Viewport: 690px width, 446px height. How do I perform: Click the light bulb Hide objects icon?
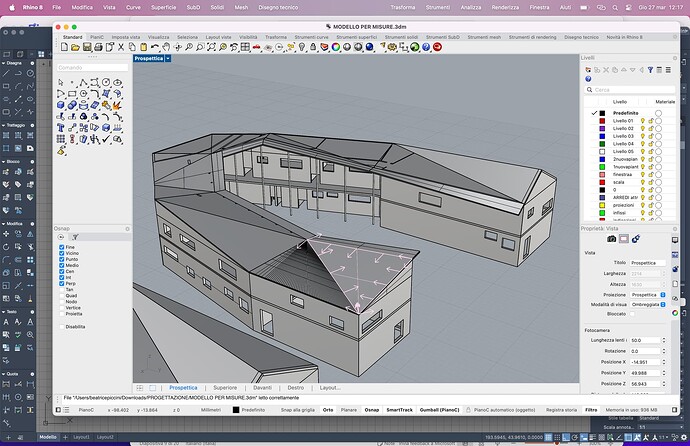302,47
